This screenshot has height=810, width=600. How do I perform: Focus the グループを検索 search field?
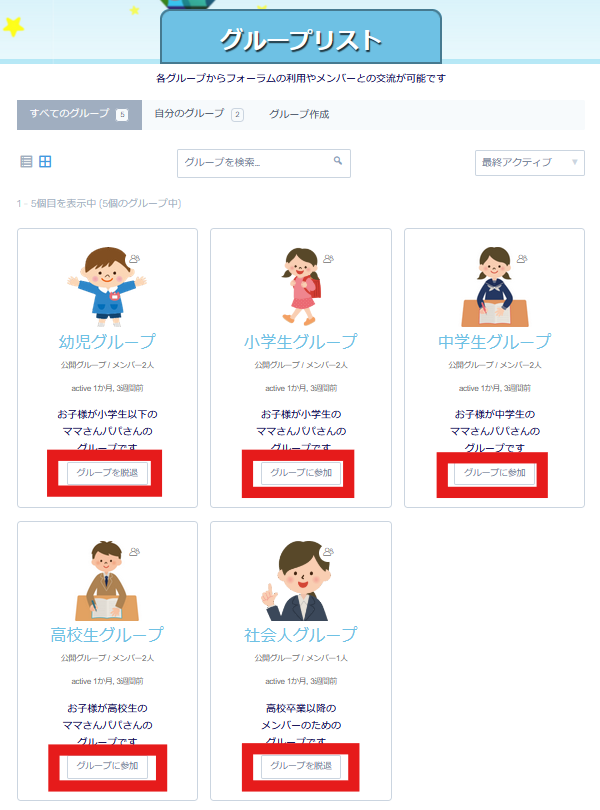point(255,163)
